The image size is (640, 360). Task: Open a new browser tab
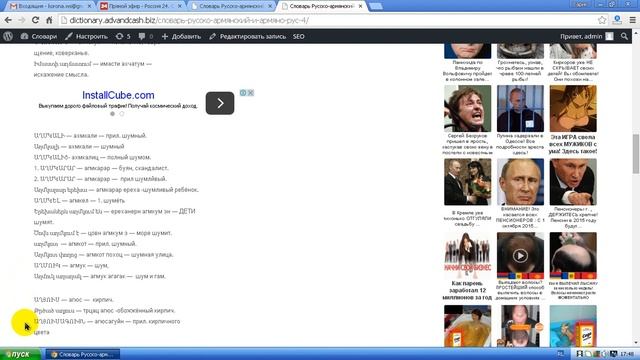(376, 6)
